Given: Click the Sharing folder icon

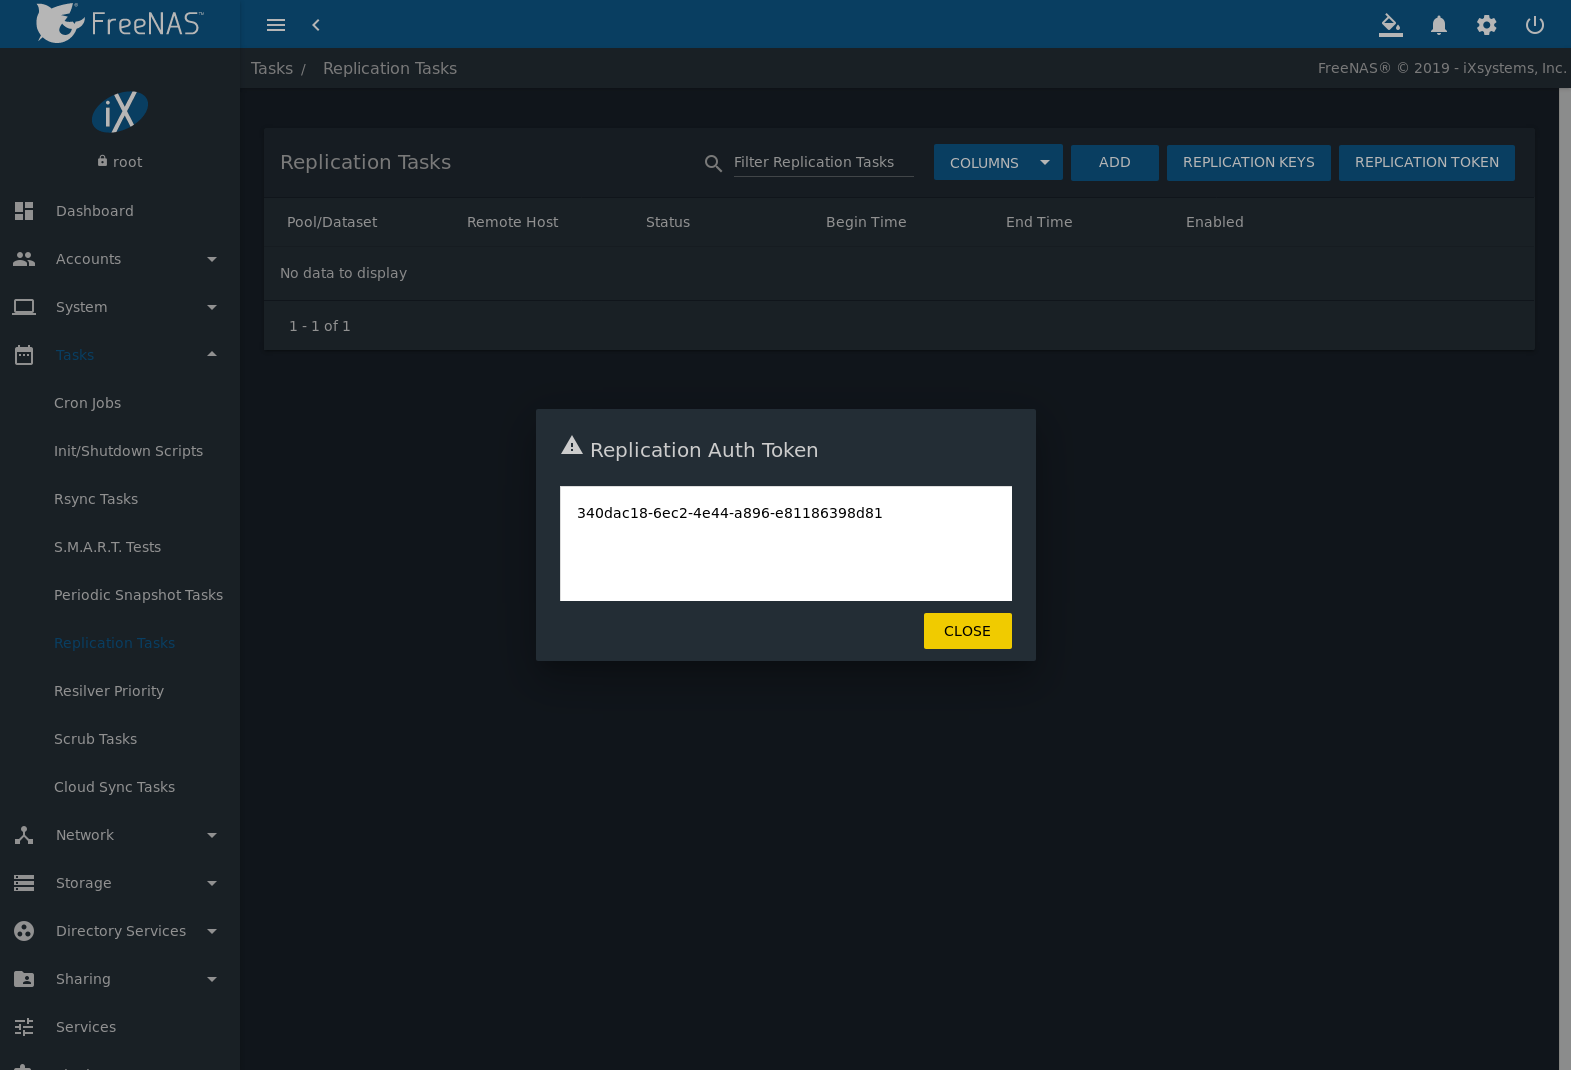Looking at the screenshot, I should [24, 979].
